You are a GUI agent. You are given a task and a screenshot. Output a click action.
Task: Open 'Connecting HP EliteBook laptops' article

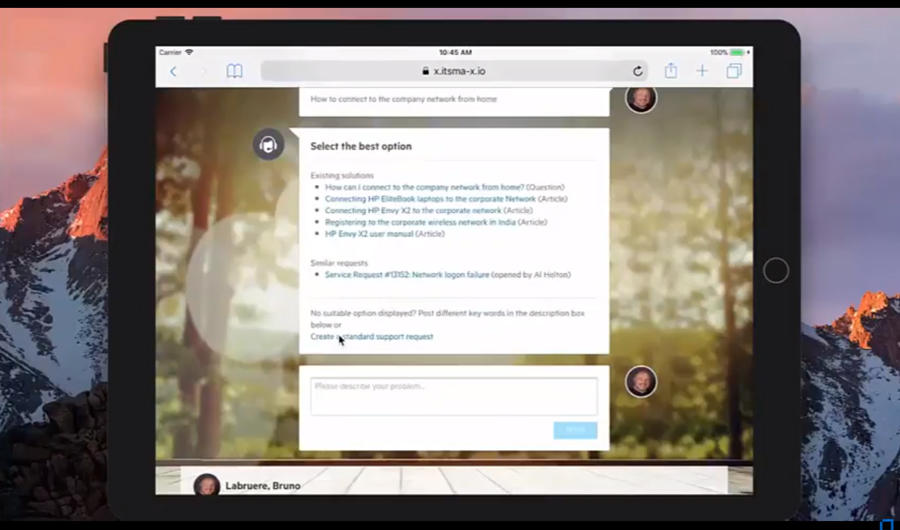[x=429, y=199]
